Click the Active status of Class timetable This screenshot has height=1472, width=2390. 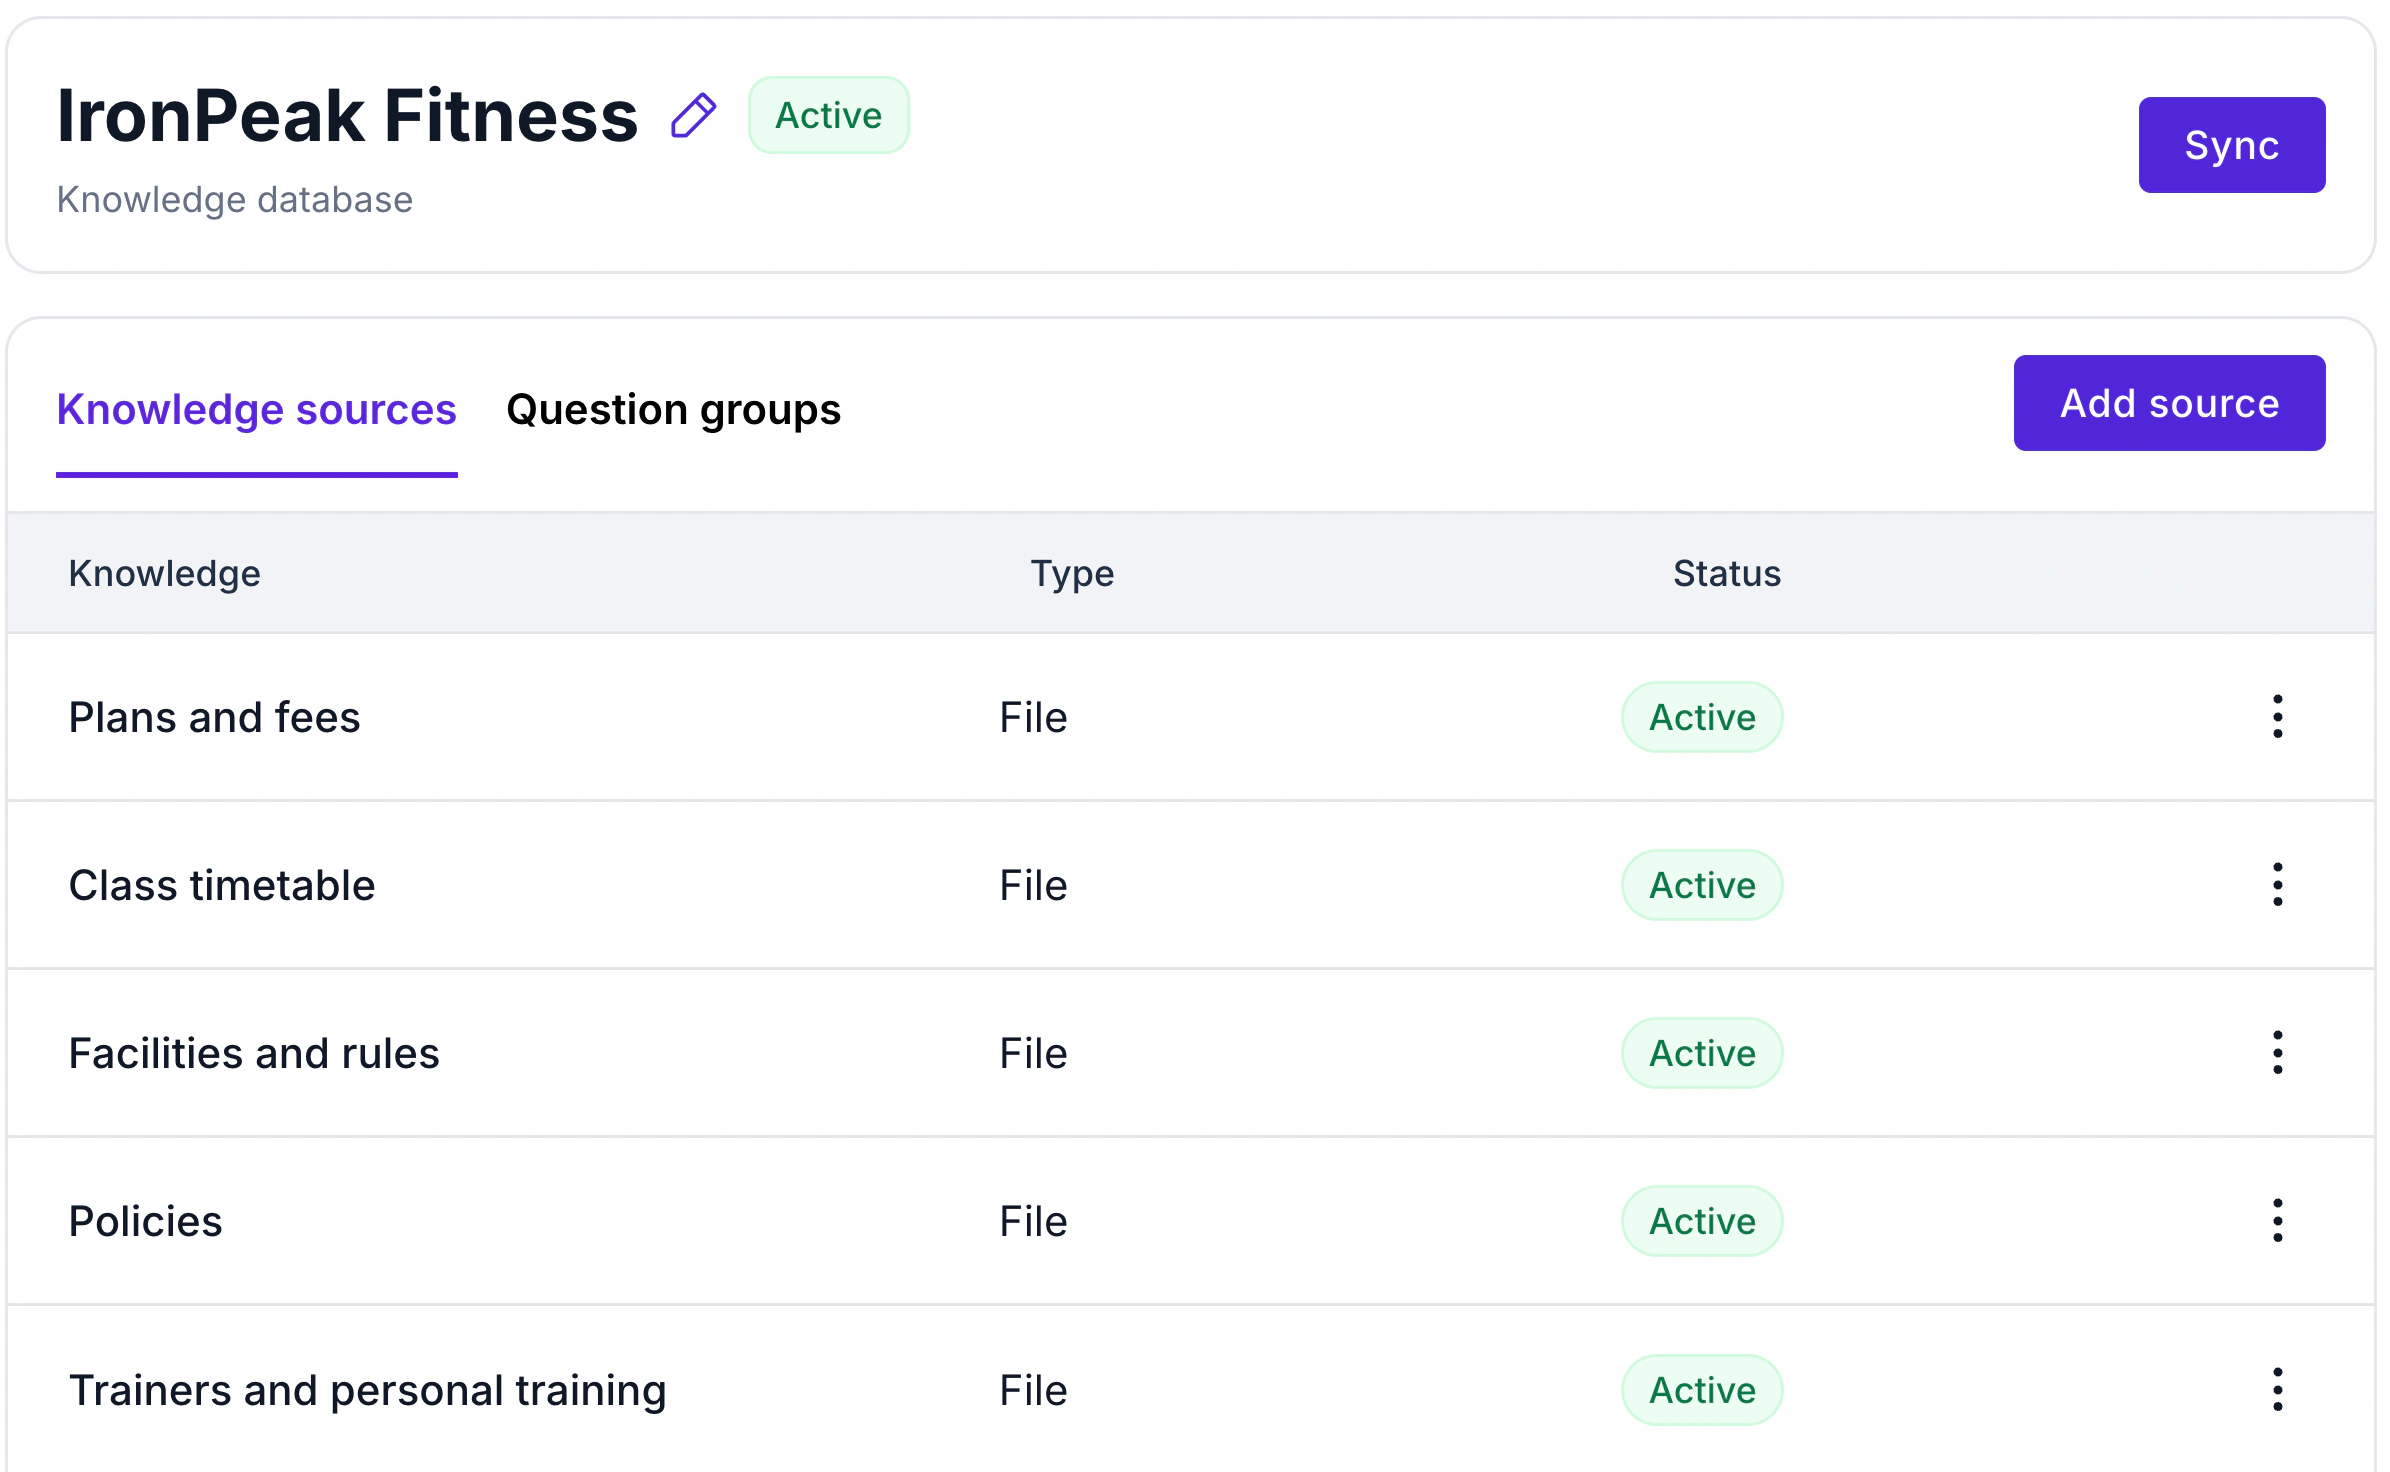(1702, 885)
